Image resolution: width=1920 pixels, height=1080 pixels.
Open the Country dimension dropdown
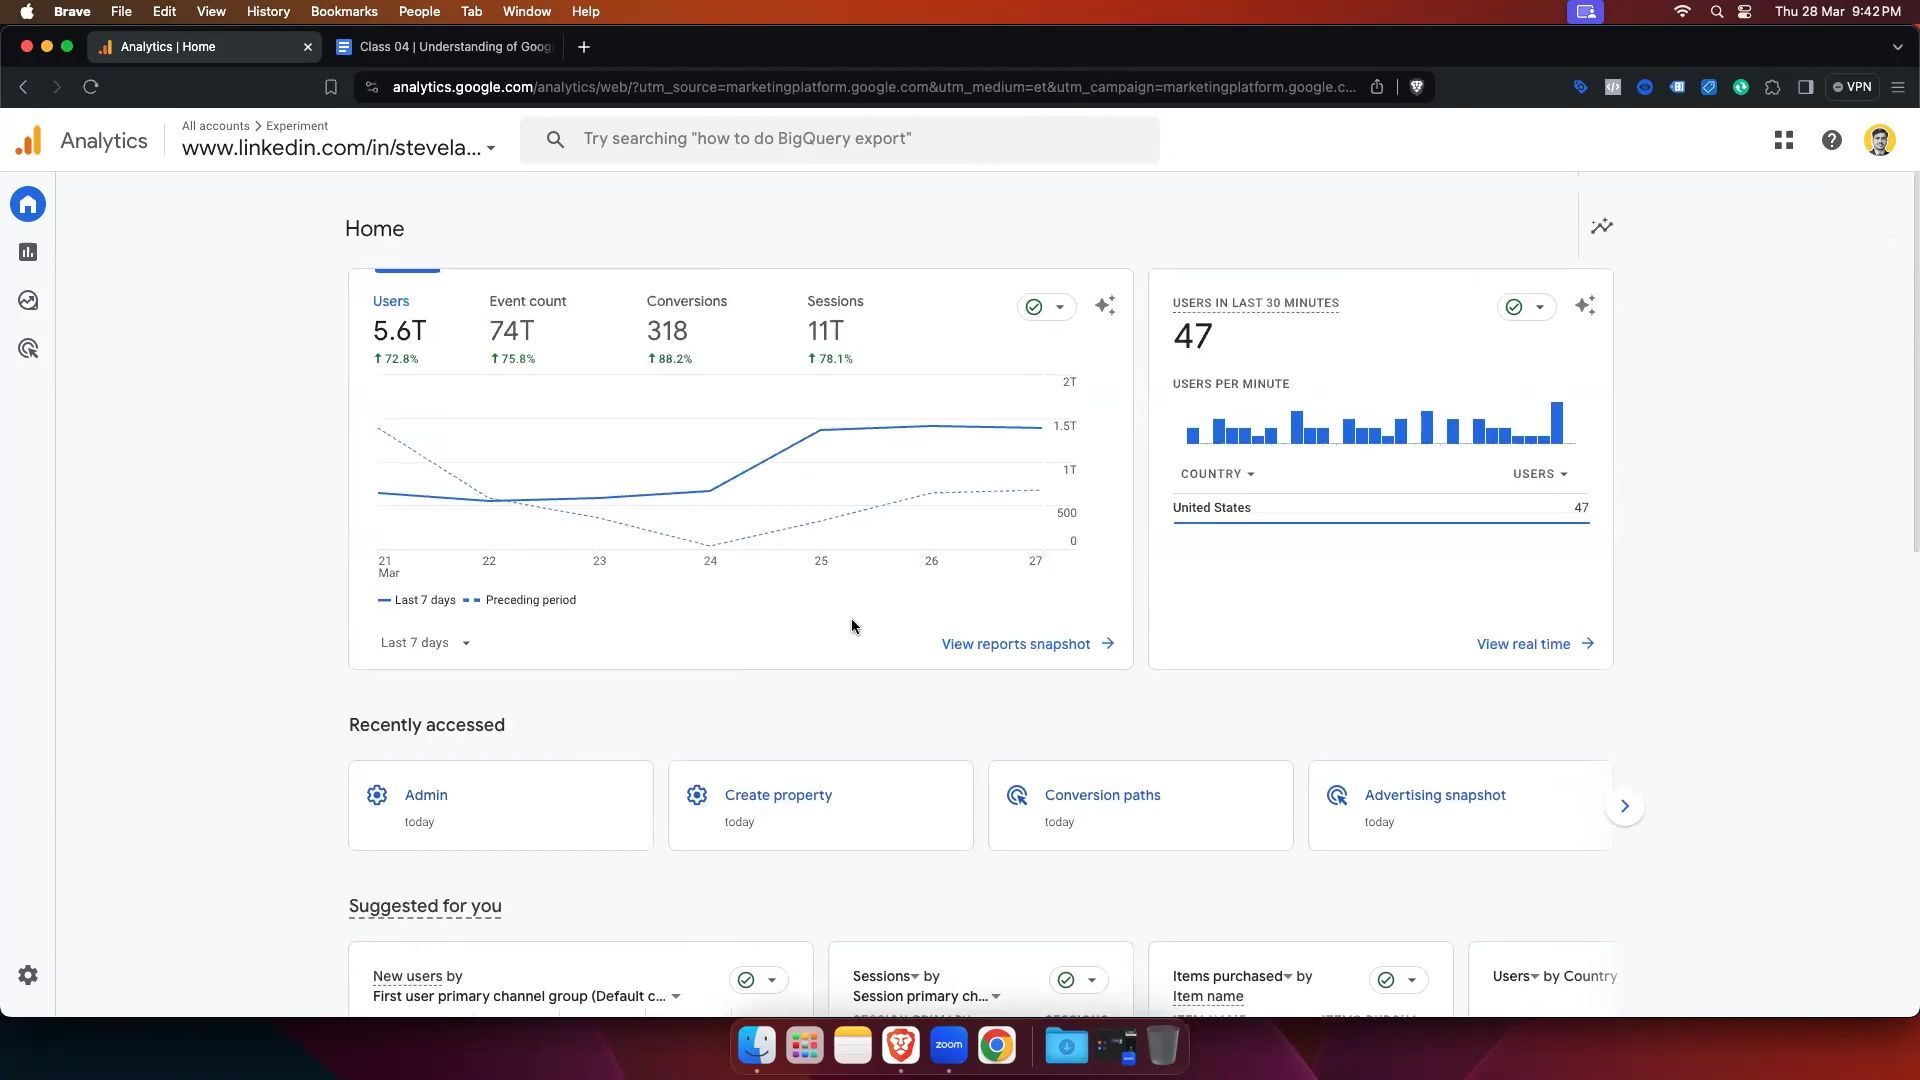click(1217, 474)
